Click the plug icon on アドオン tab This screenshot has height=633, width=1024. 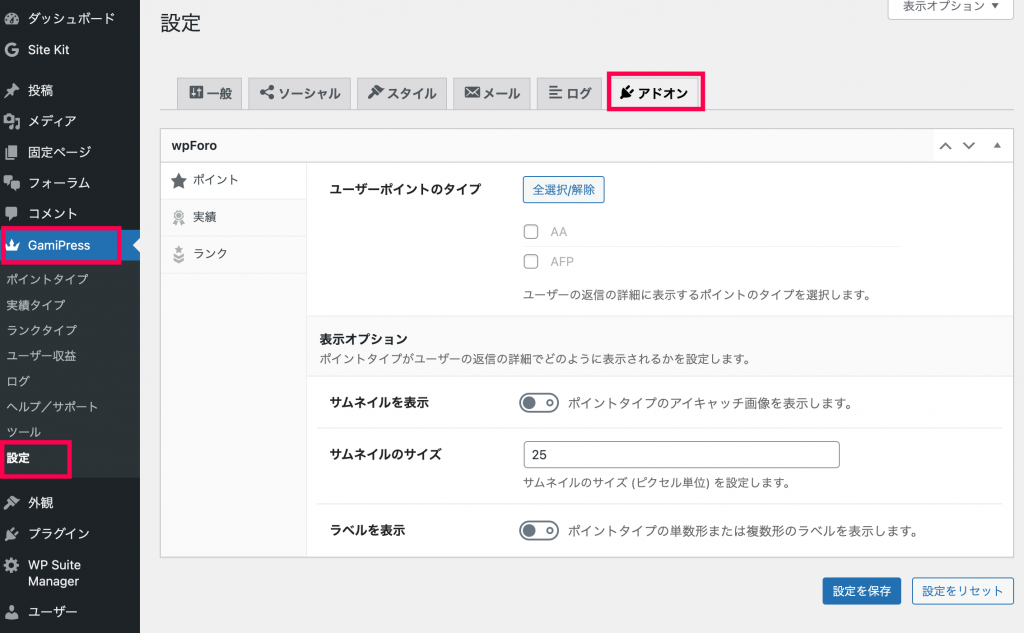point(626,92)
